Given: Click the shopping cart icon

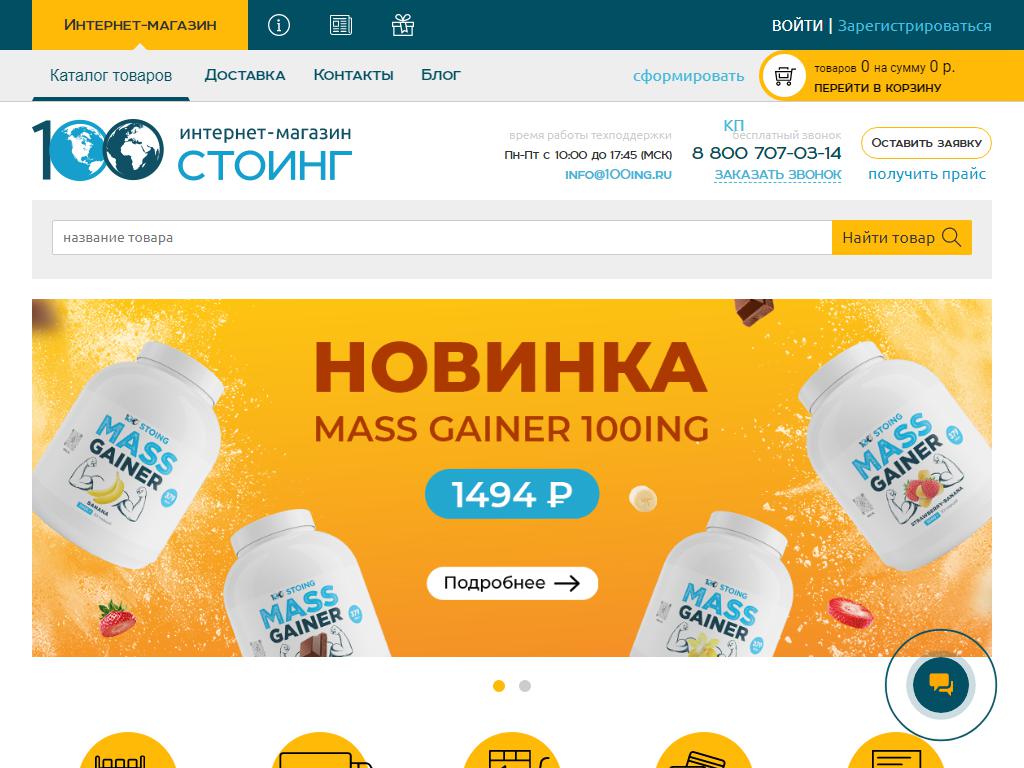Looking at the screenshot, I should pos(784,76).
